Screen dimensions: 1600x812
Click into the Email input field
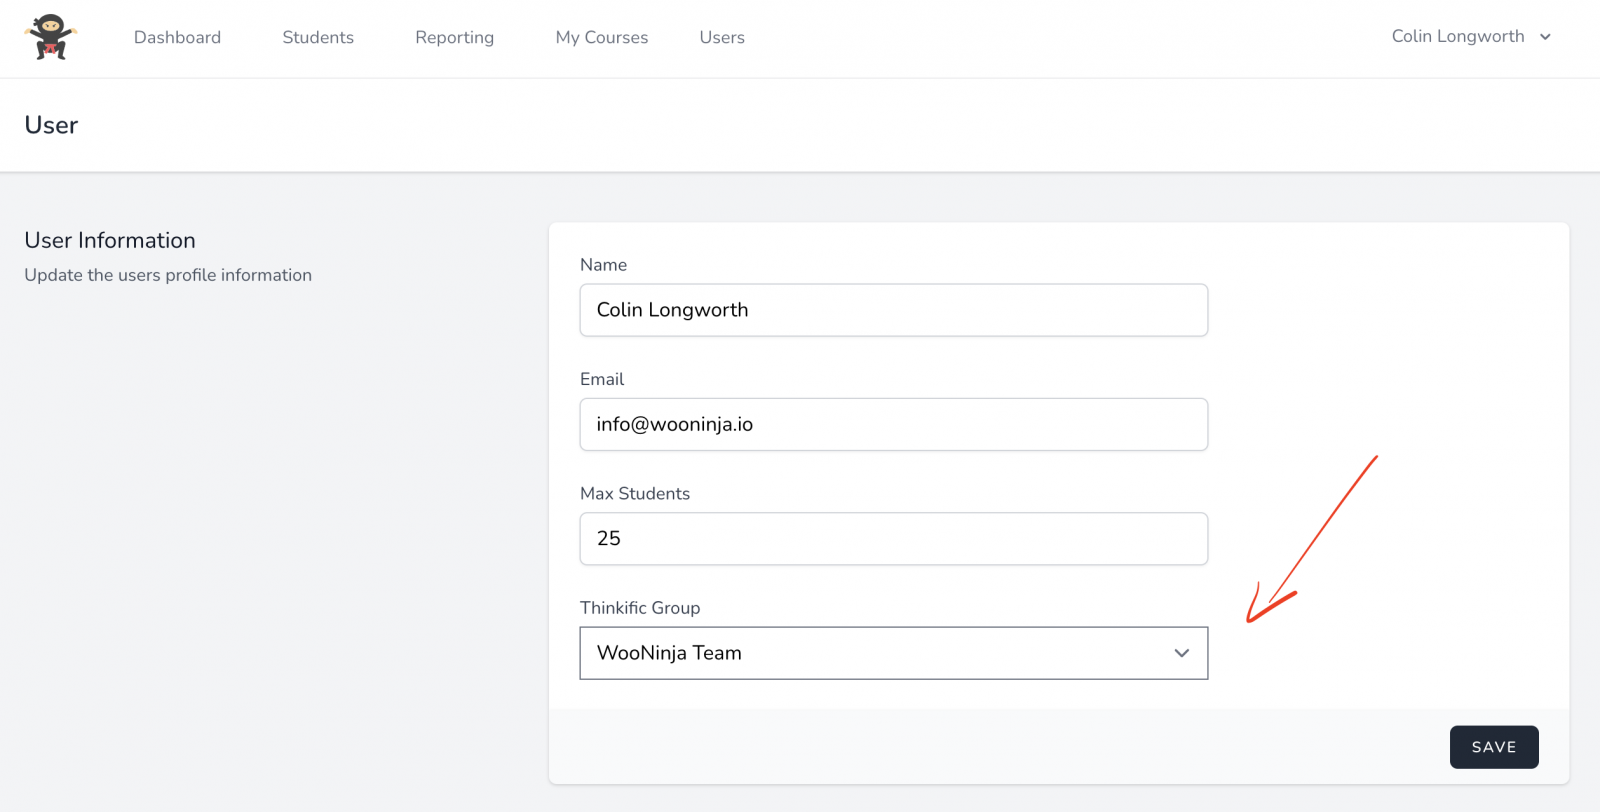pyautogui.click(x=893, y=424)
